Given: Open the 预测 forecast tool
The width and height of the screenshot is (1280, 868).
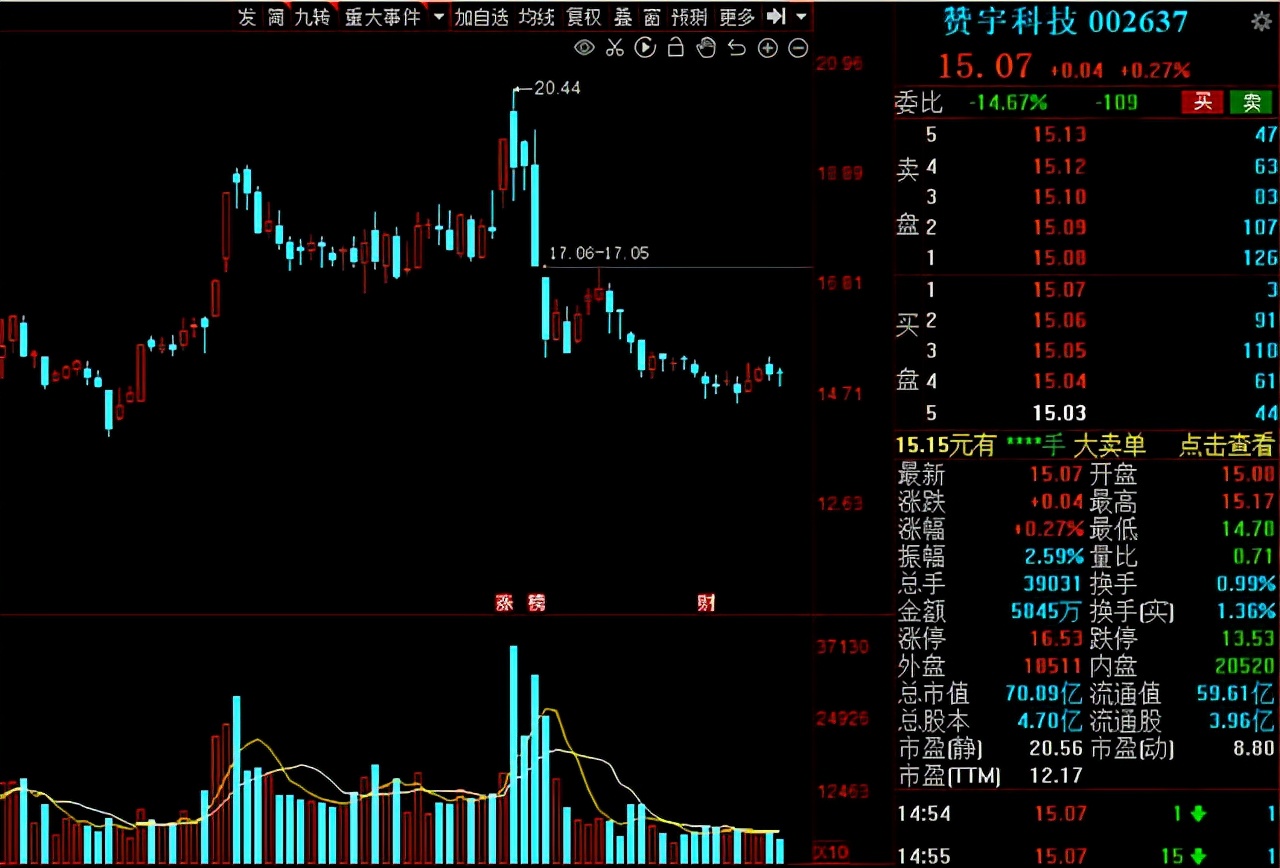Looking at the screenshot, I should tap(690, 17).
